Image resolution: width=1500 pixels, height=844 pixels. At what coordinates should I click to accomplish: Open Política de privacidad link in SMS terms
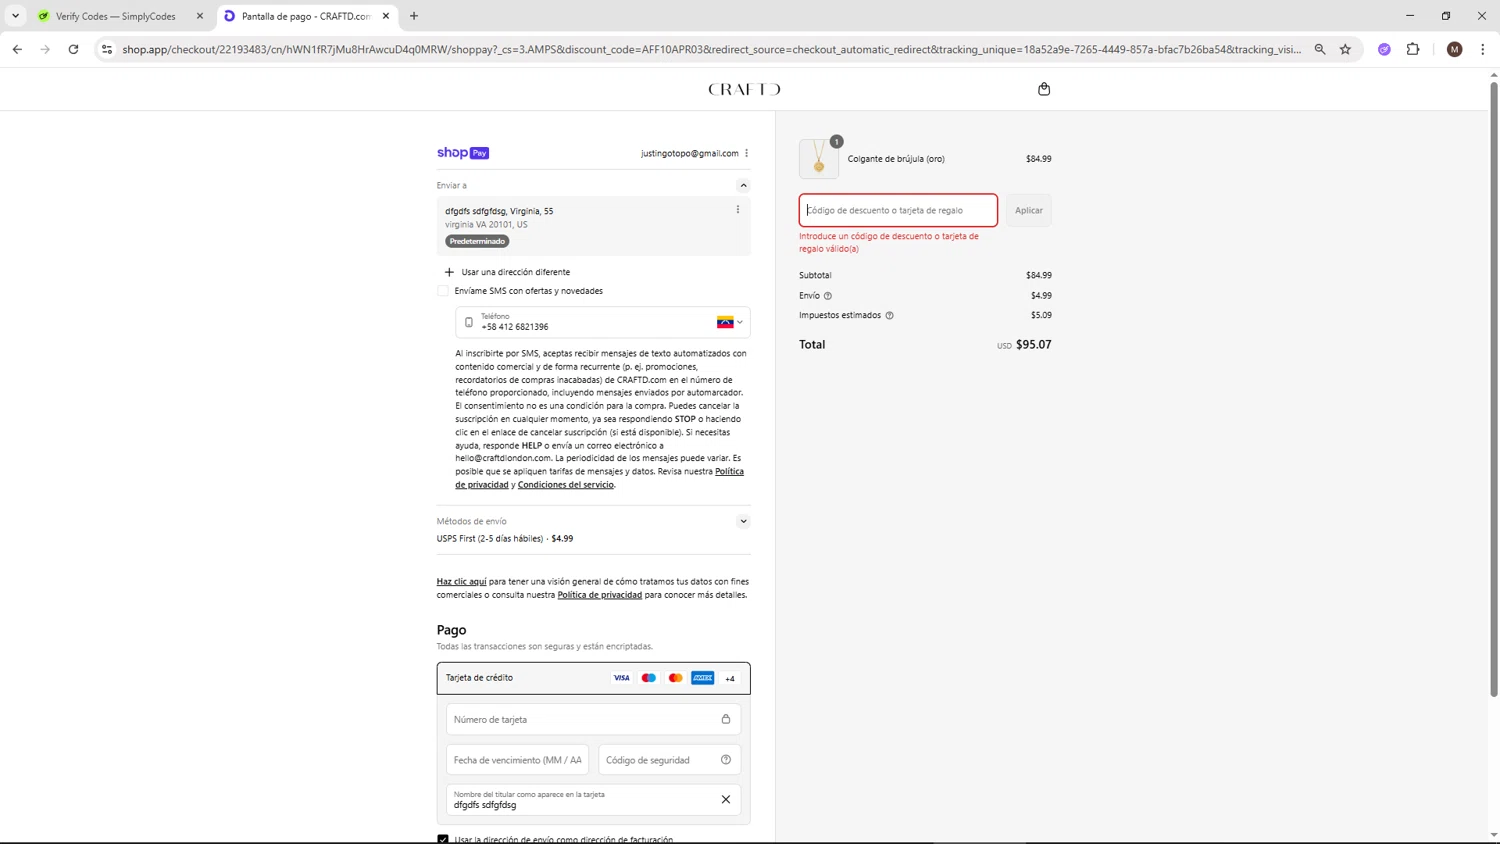click(x=599, y=478)
